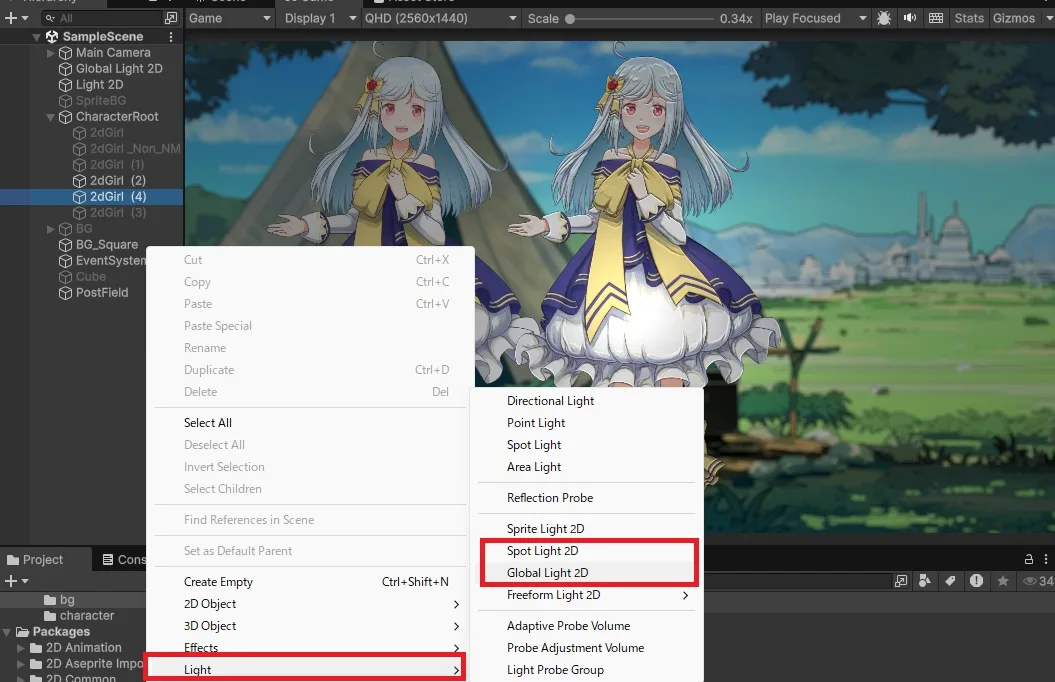Screen dimensions: 1055x682
Task: Toggle the Gizmos button
Action: click(x=1014, y=18)
